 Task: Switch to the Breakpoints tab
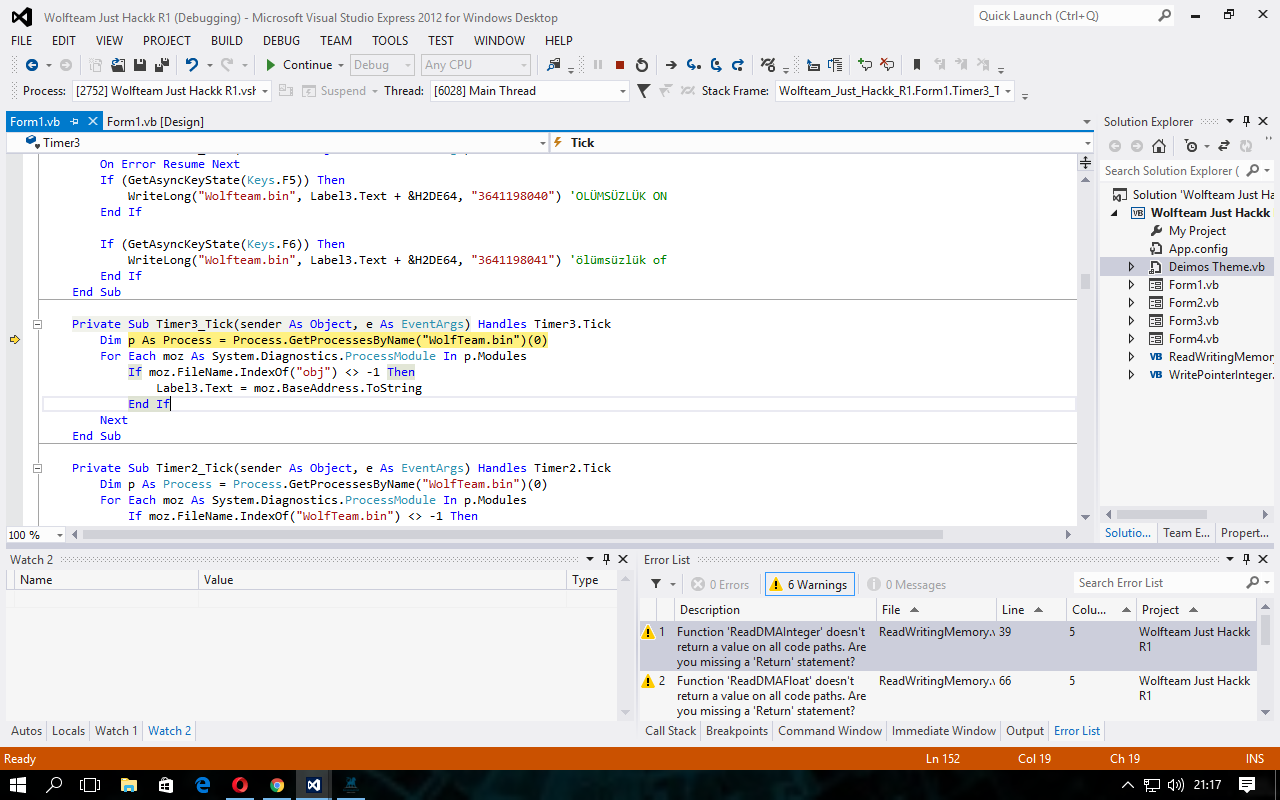737,731
